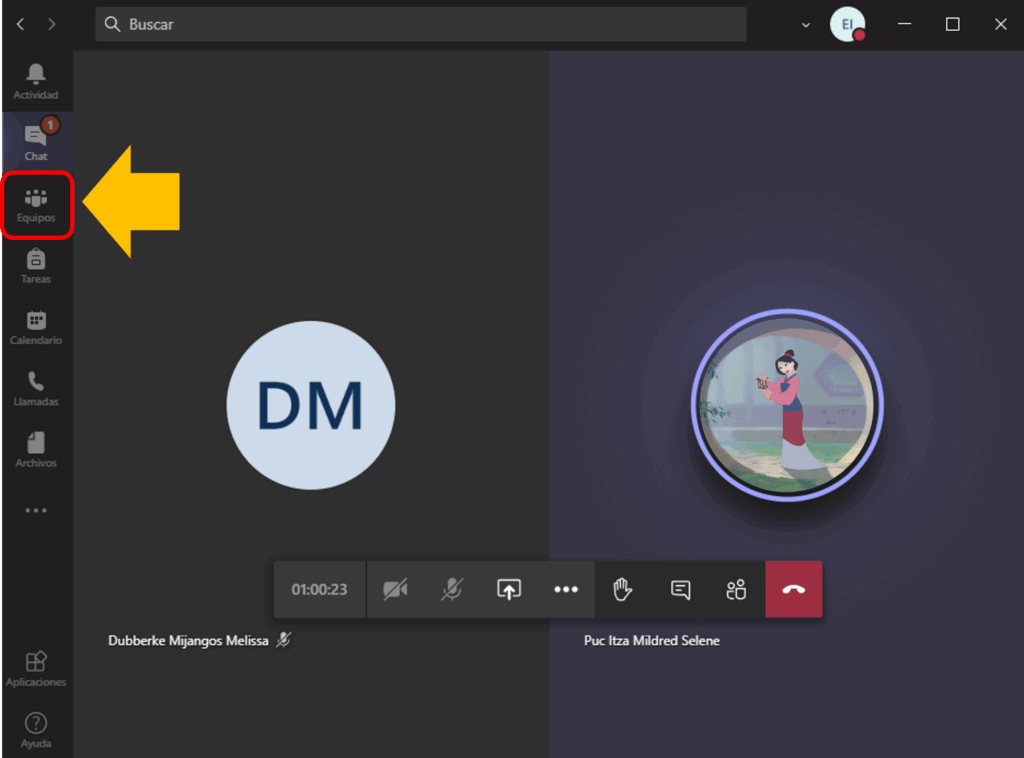Viewport: 1024px width, 758px height.
Task: Show participants list in call
Action: (x=736, y=590)
